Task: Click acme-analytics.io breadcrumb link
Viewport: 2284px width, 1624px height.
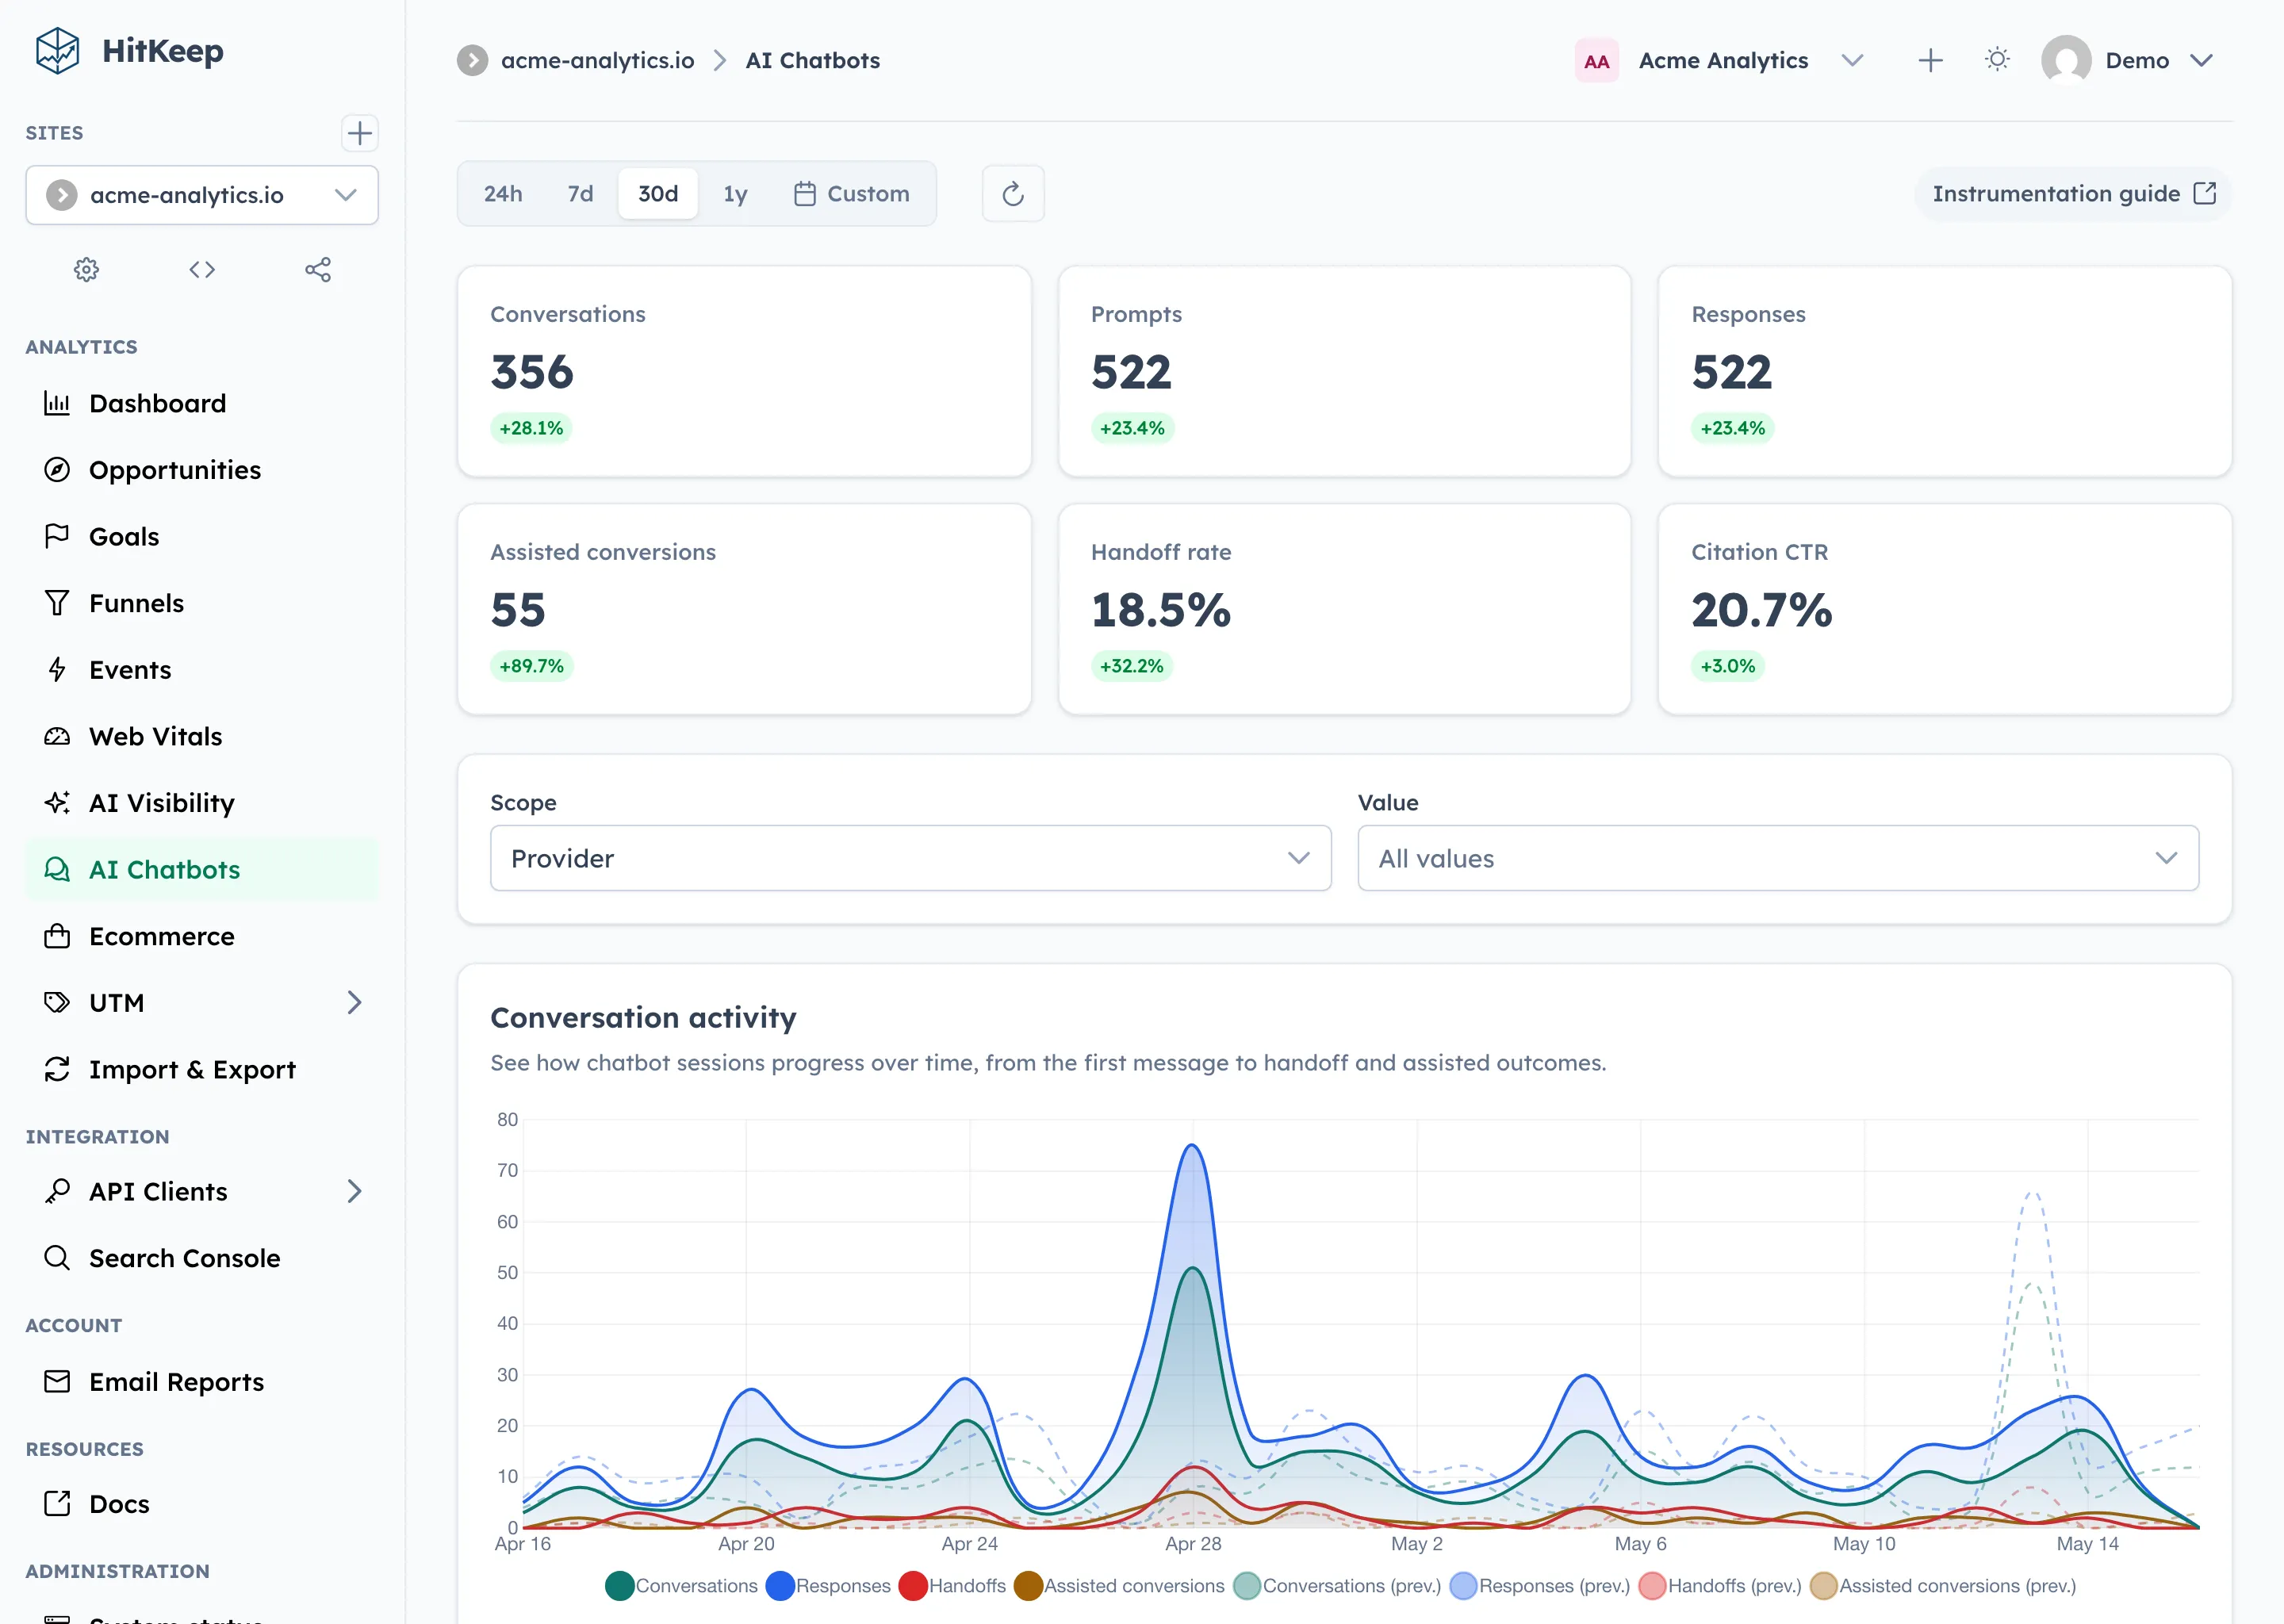Action: [x=597, y=60]
